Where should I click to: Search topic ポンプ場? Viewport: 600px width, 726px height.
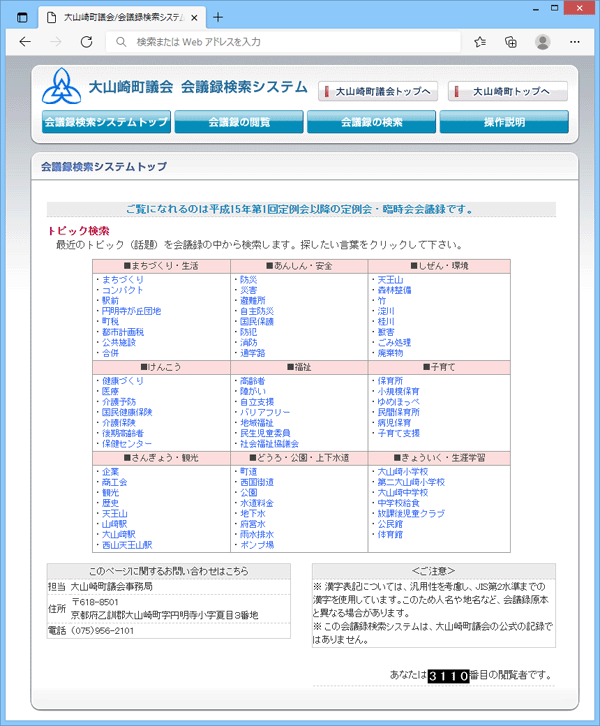click(256, 545)
